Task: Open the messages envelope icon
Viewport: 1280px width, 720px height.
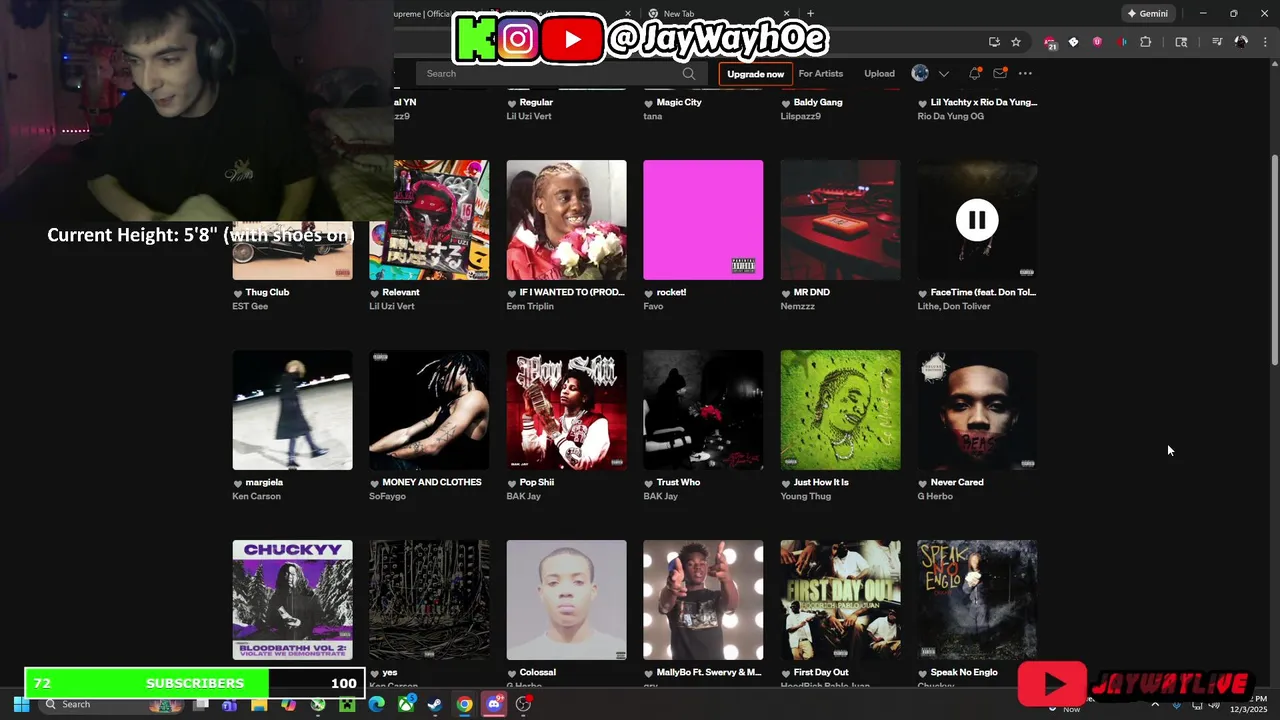Action: click(999, 73)
